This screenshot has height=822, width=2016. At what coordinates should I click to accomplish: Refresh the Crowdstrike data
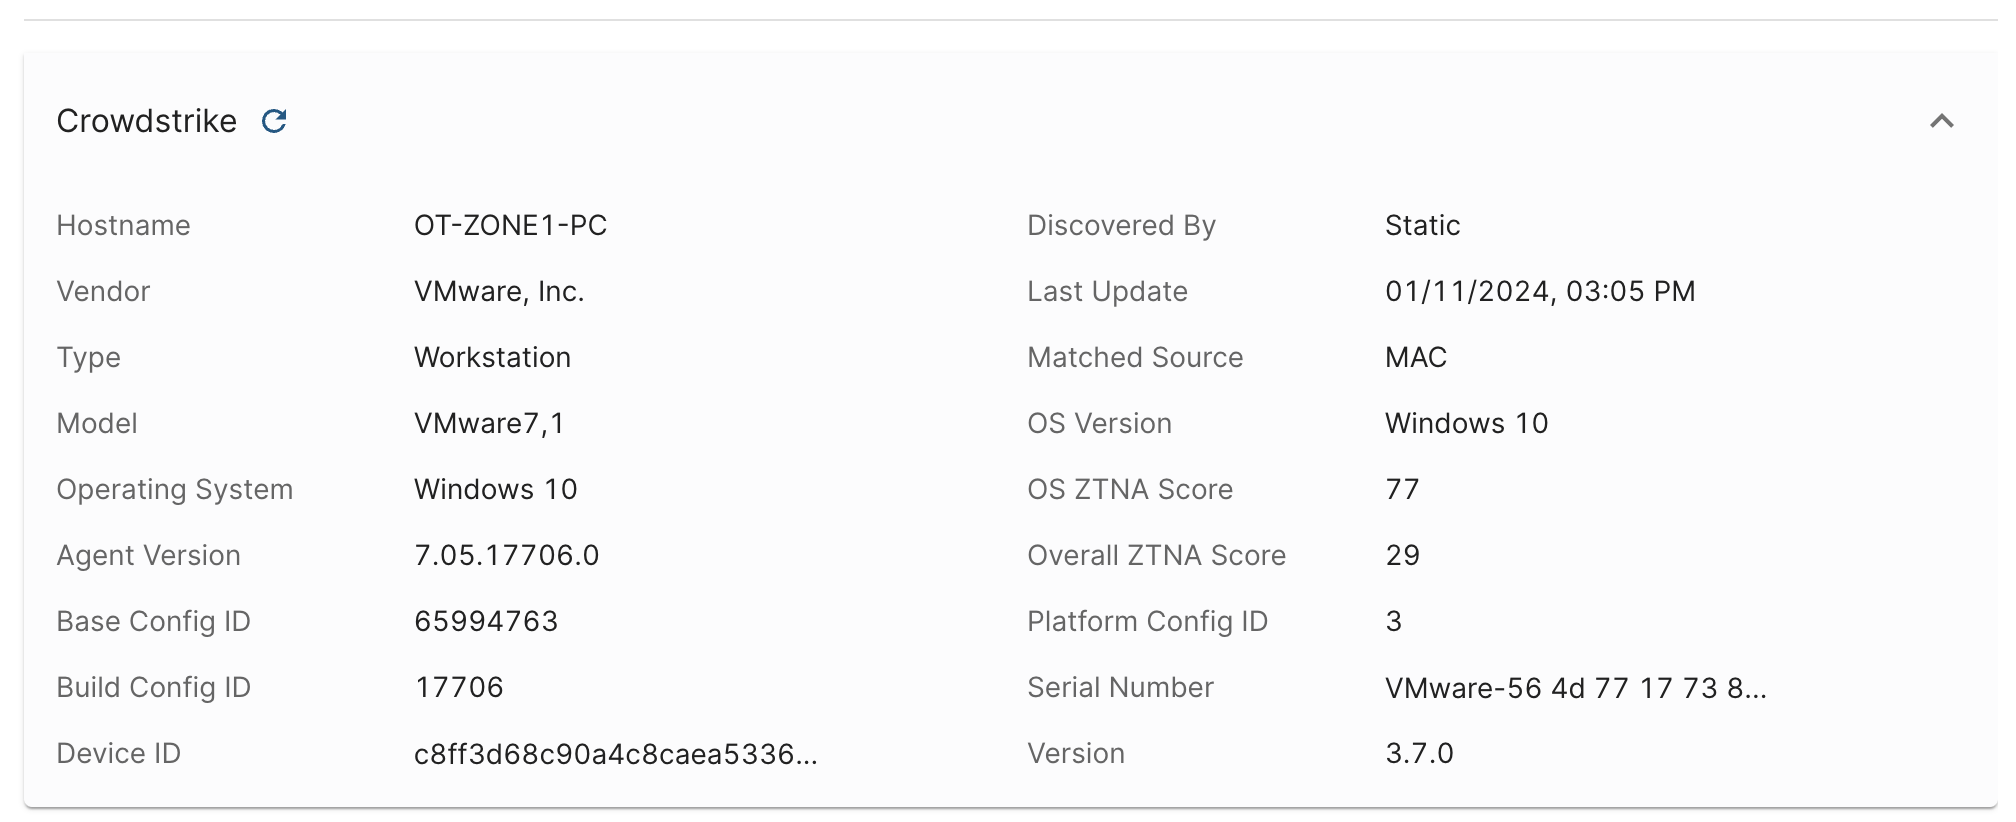click(274, 121)
